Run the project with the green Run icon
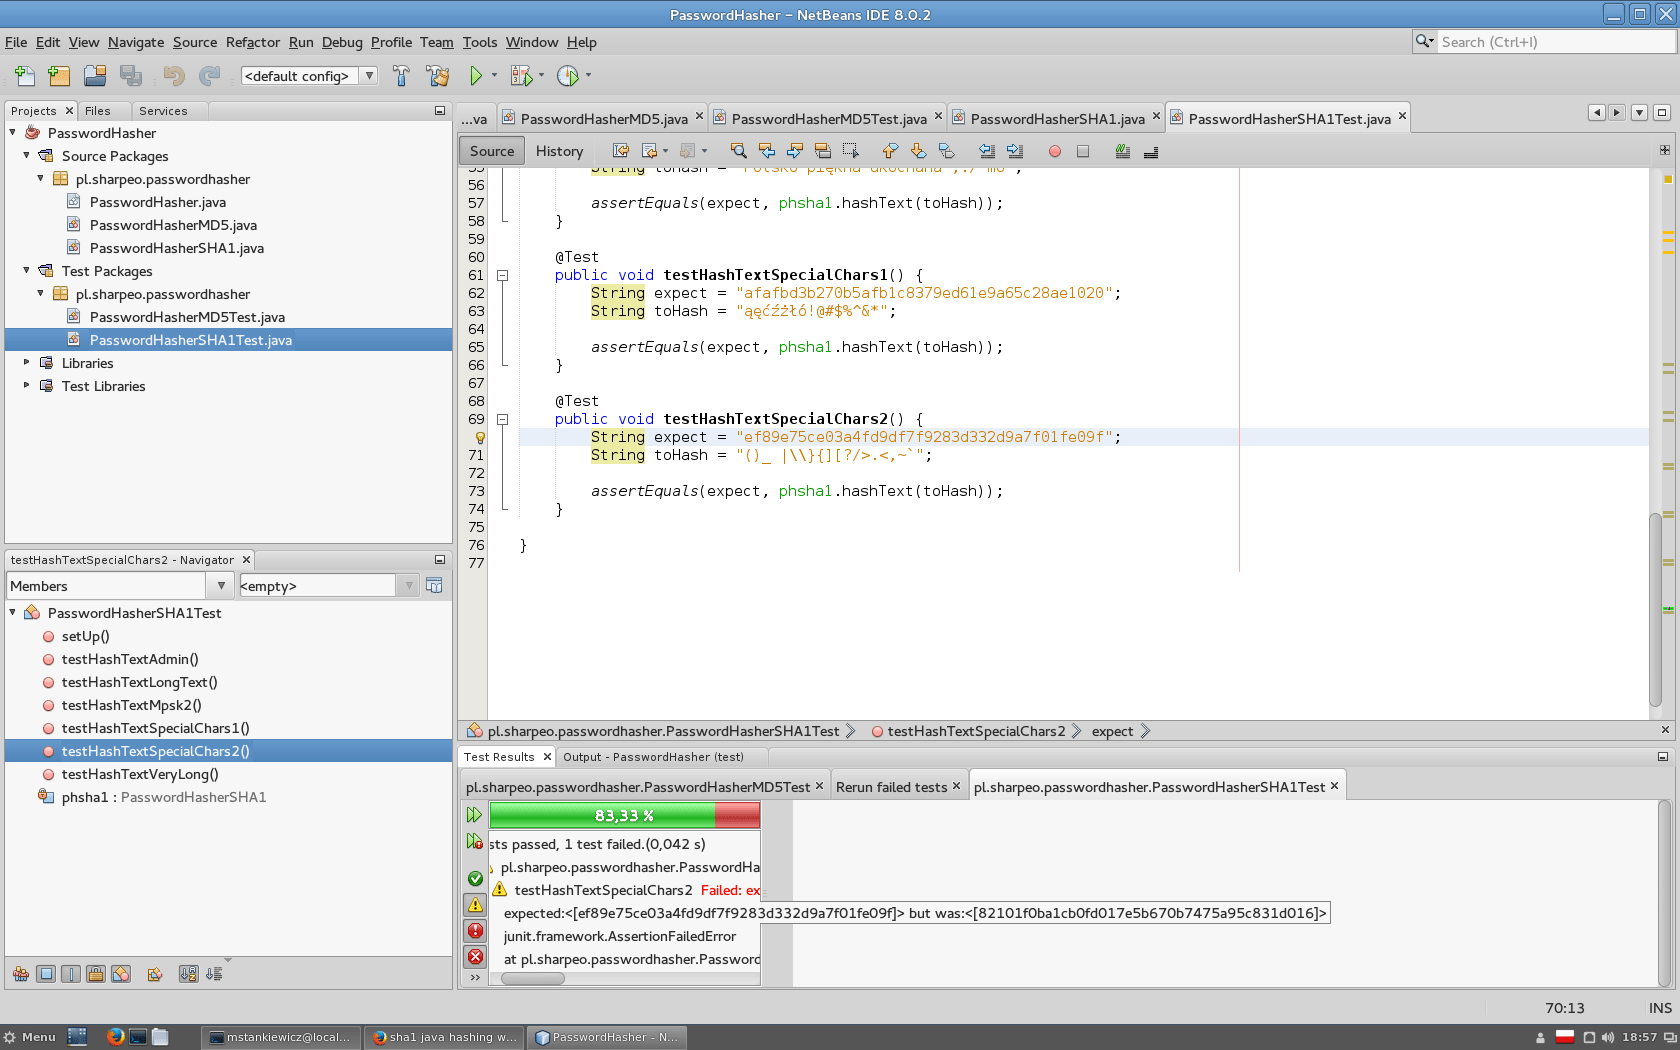Image resolution: width=1680 pixels, height=1050 pixels. [x=477, y=75]
